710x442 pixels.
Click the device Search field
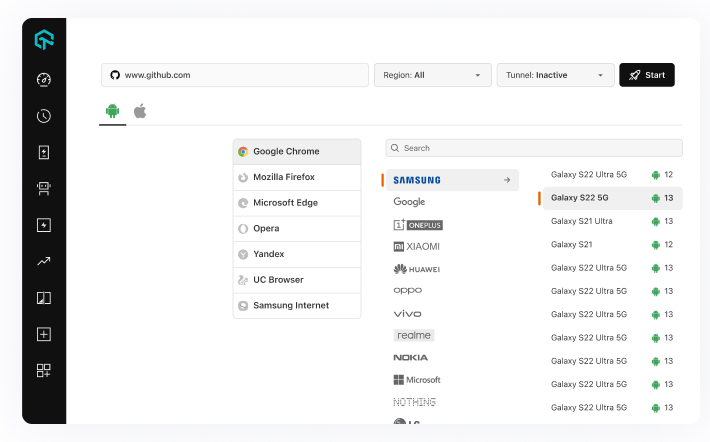534,148
